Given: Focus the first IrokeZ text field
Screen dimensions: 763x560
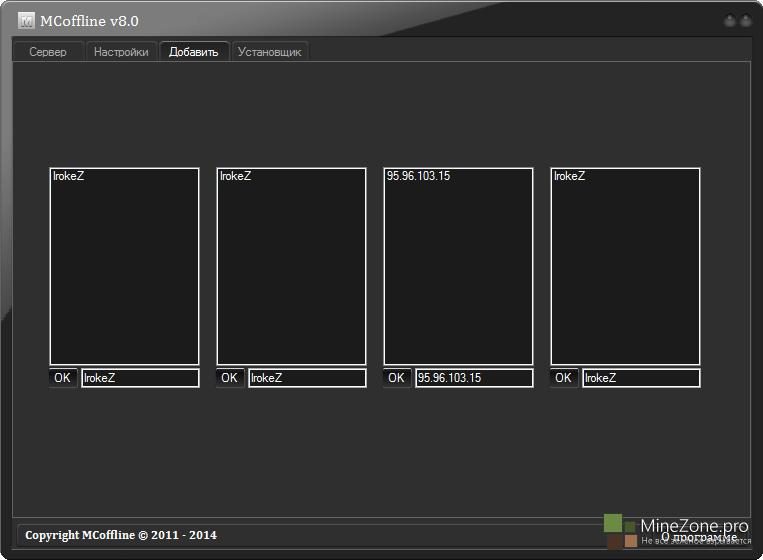Looking at the screenshot, I should click(139, 378).
